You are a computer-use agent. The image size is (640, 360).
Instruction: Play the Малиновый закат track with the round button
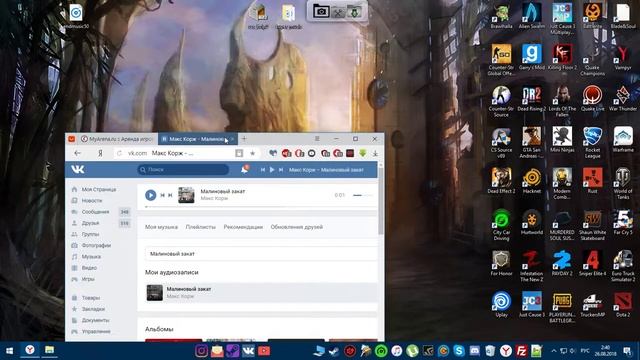[x=151, y=195]
